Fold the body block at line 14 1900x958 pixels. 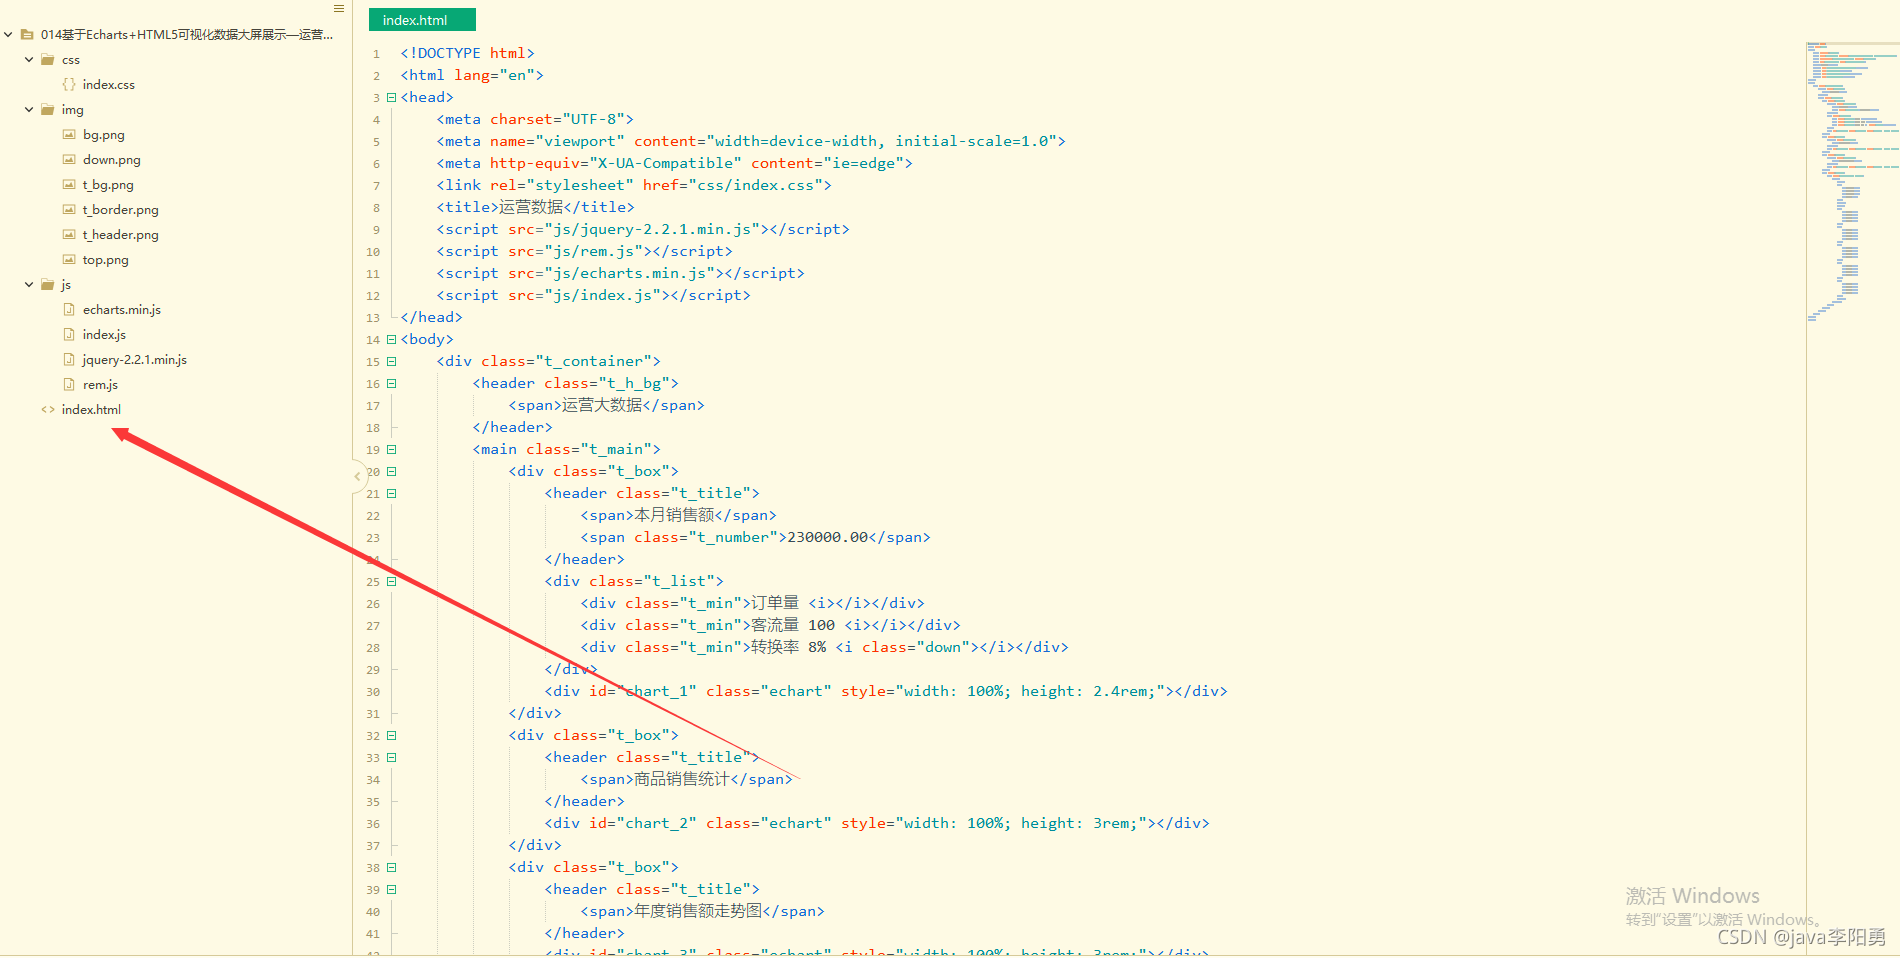pos(391,339)
